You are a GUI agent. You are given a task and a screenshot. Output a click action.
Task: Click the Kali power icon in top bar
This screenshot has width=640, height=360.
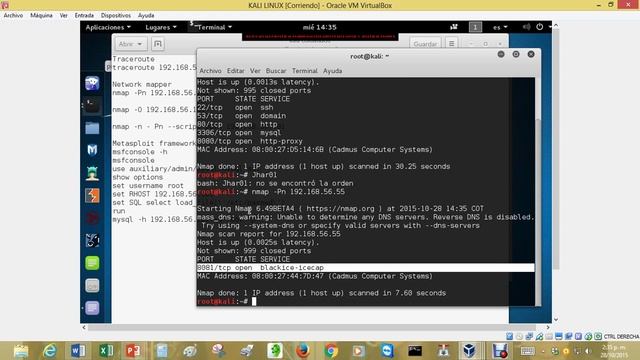540,27
